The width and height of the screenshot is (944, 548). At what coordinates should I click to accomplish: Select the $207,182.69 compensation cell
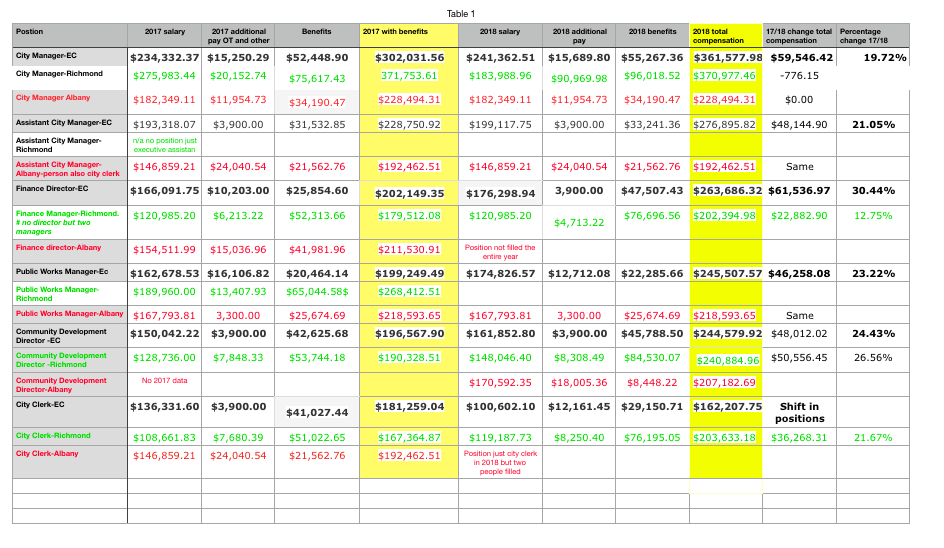[726, 382]
